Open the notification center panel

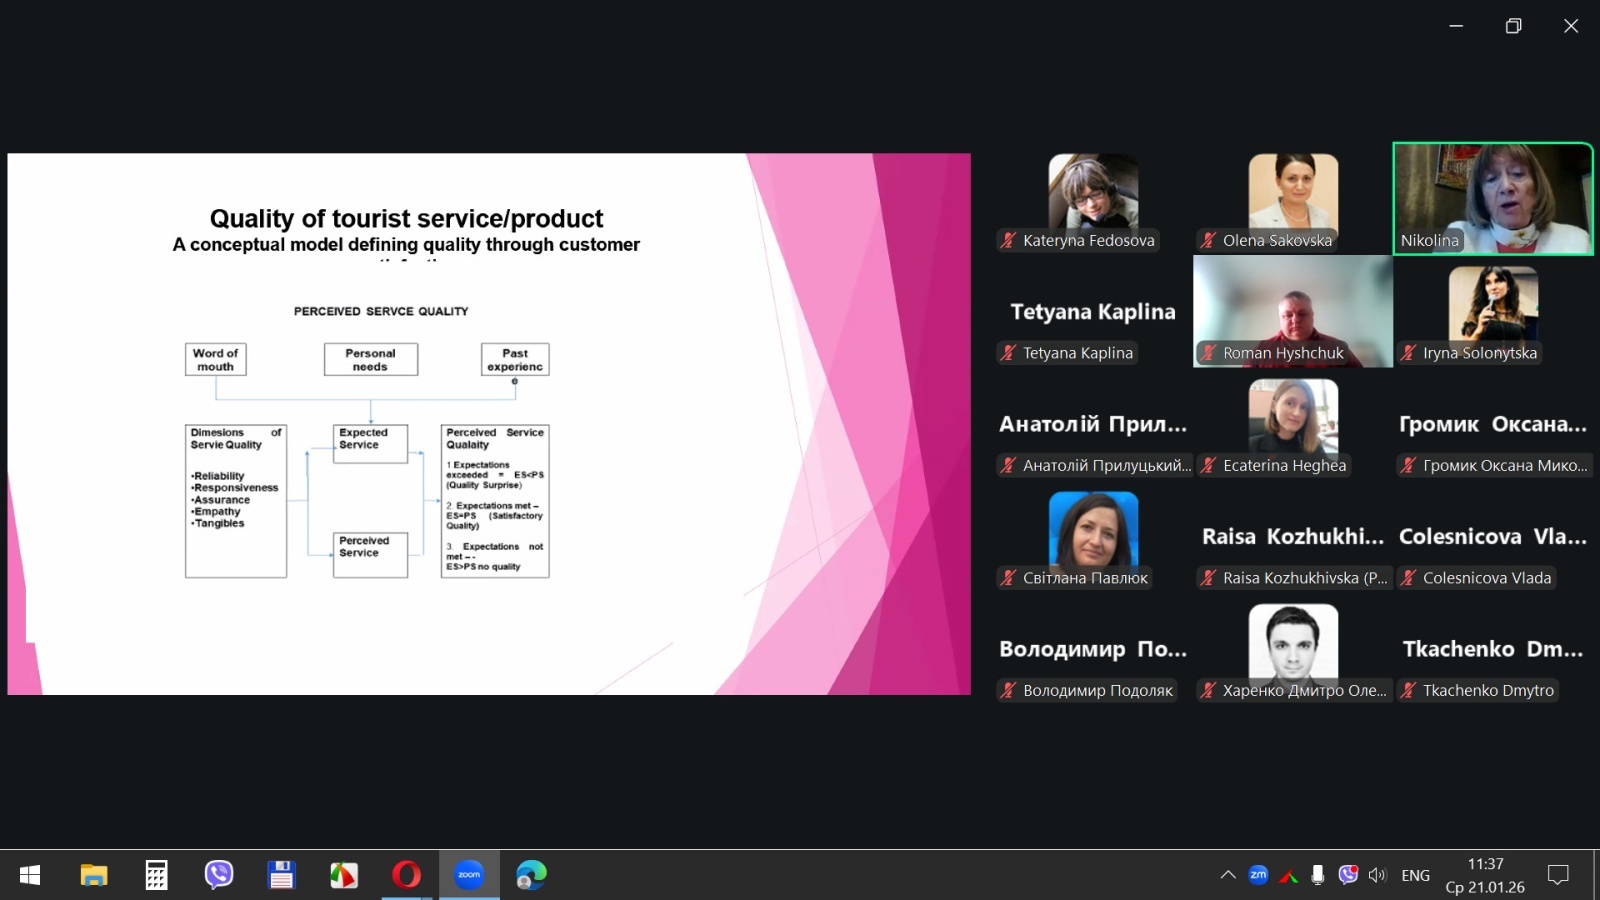(x=1558, y=875)
